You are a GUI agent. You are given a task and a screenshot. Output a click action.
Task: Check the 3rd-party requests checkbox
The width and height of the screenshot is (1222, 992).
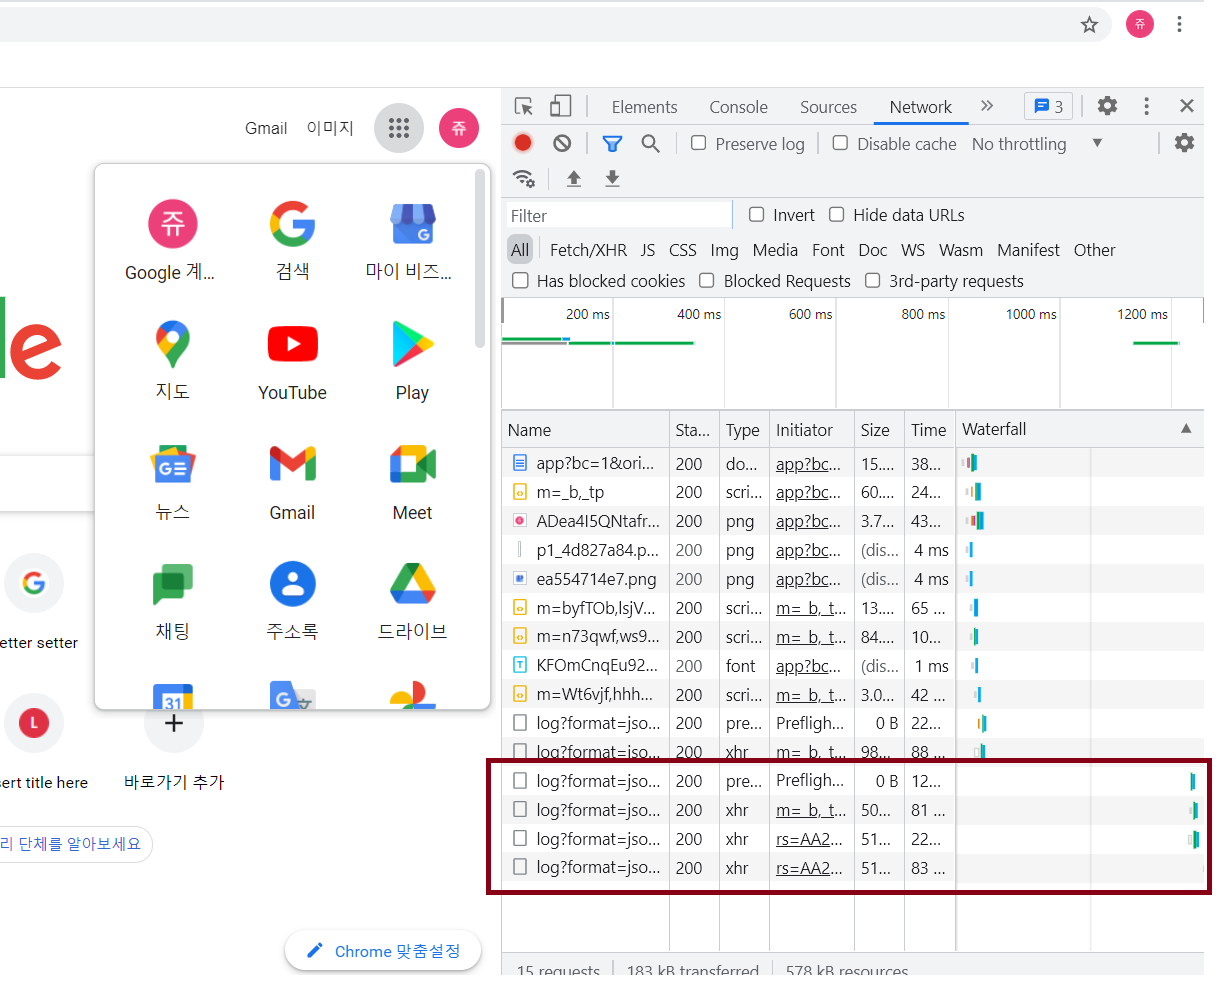[x=873, y=280]
